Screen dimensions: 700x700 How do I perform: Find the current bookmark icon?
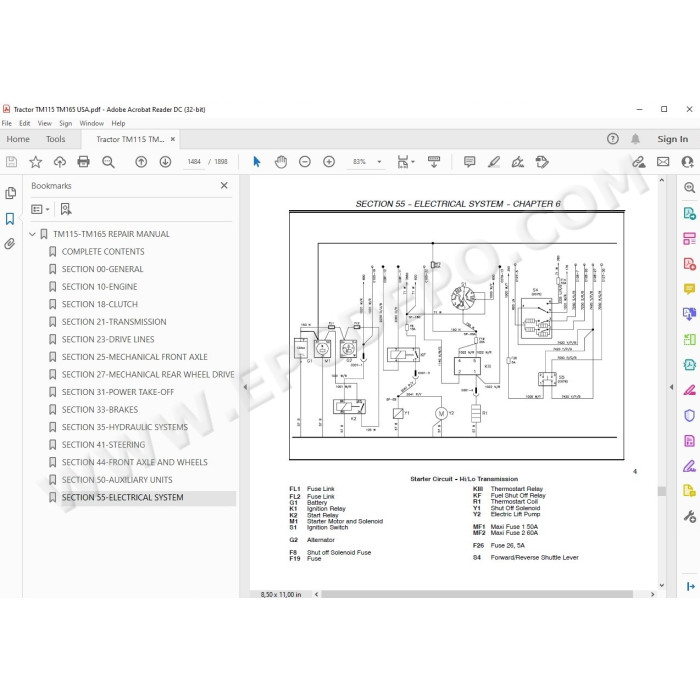tap(66, 209)
